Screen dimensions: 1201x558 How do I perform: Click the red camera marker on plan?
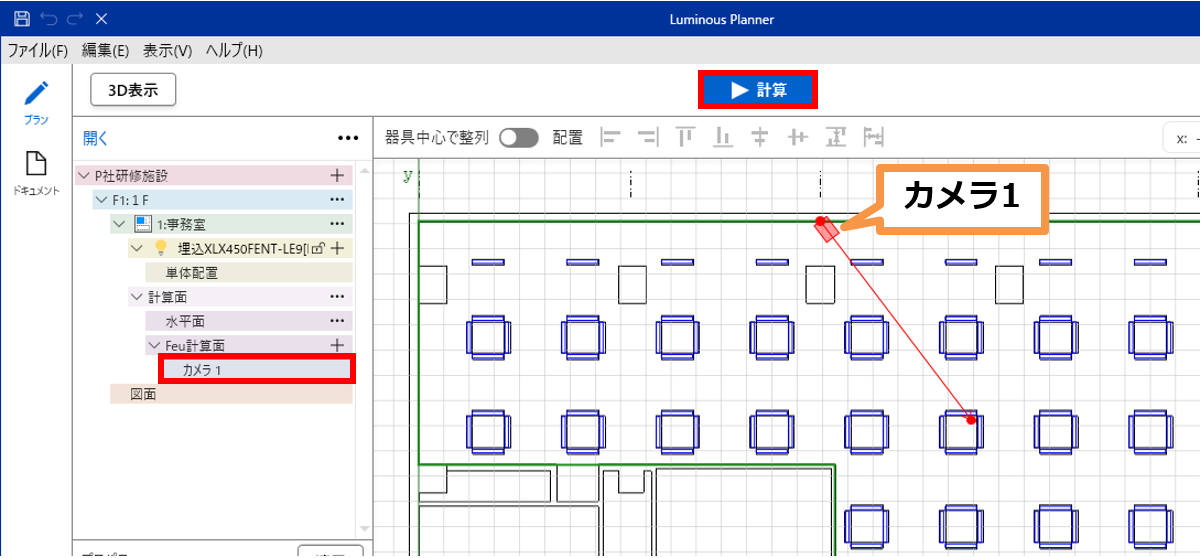[x=826, y=230]
